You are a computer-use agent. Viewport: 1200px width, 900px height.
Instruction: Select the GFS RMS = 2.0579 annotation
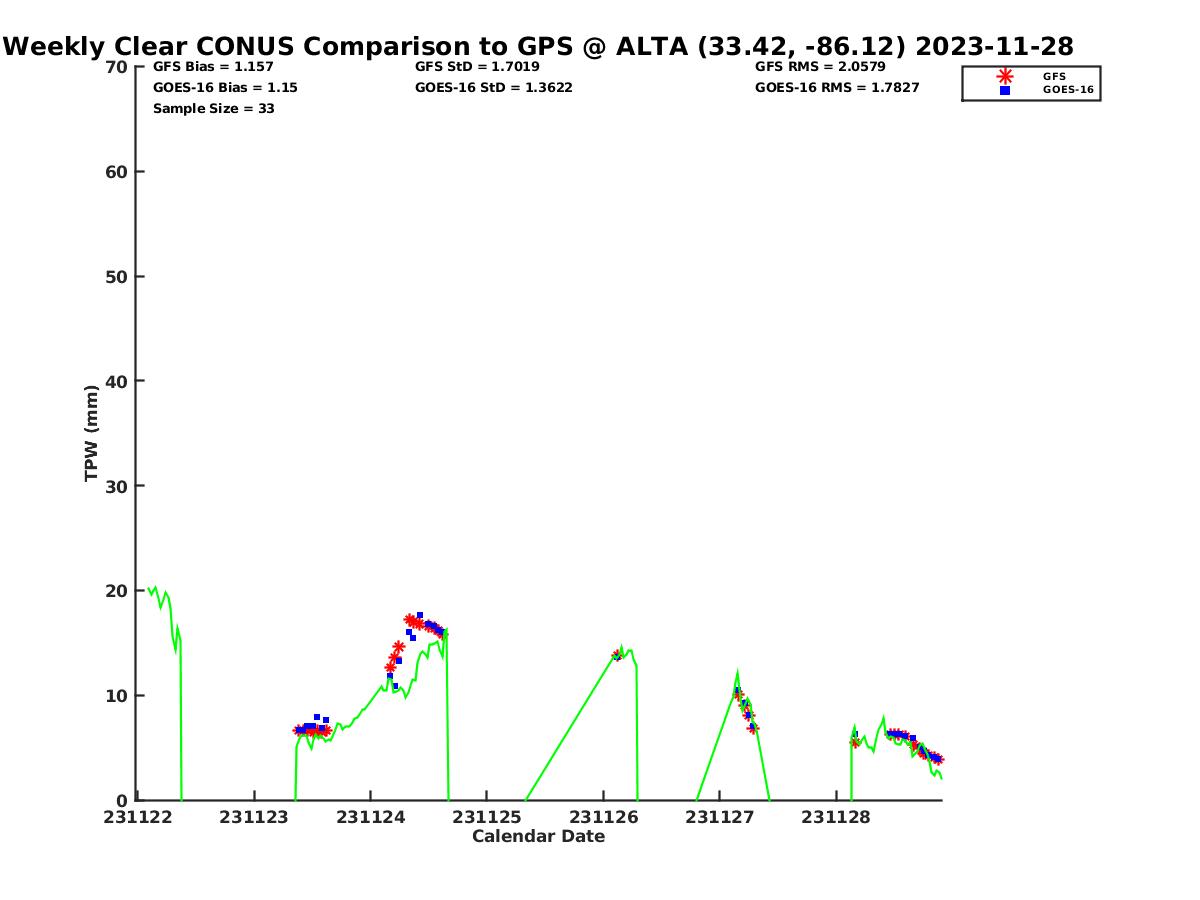[x=820, y=67]
